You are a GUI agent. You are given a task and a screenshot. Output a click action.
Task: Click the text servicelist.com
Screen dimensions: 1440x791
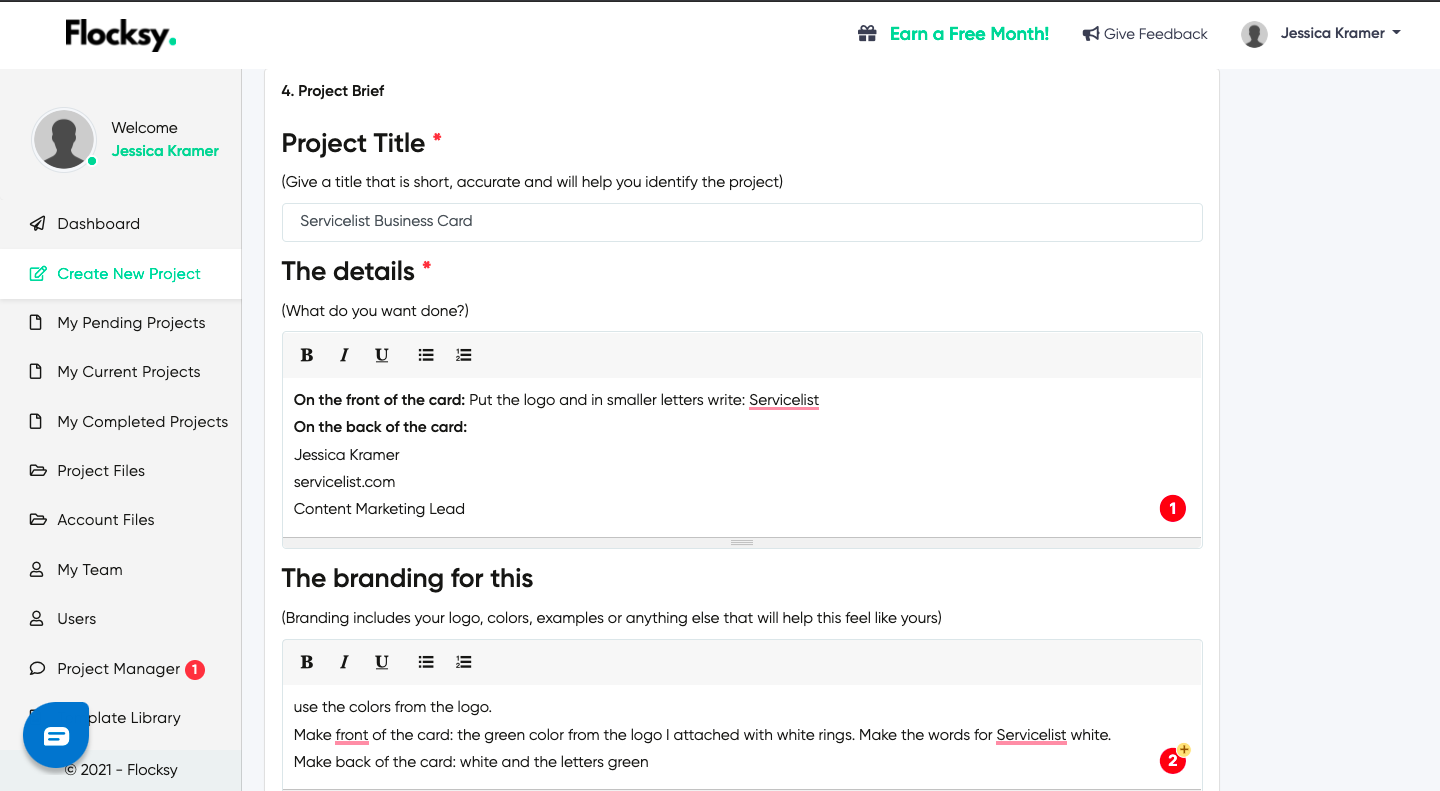(x=344, y=482)
